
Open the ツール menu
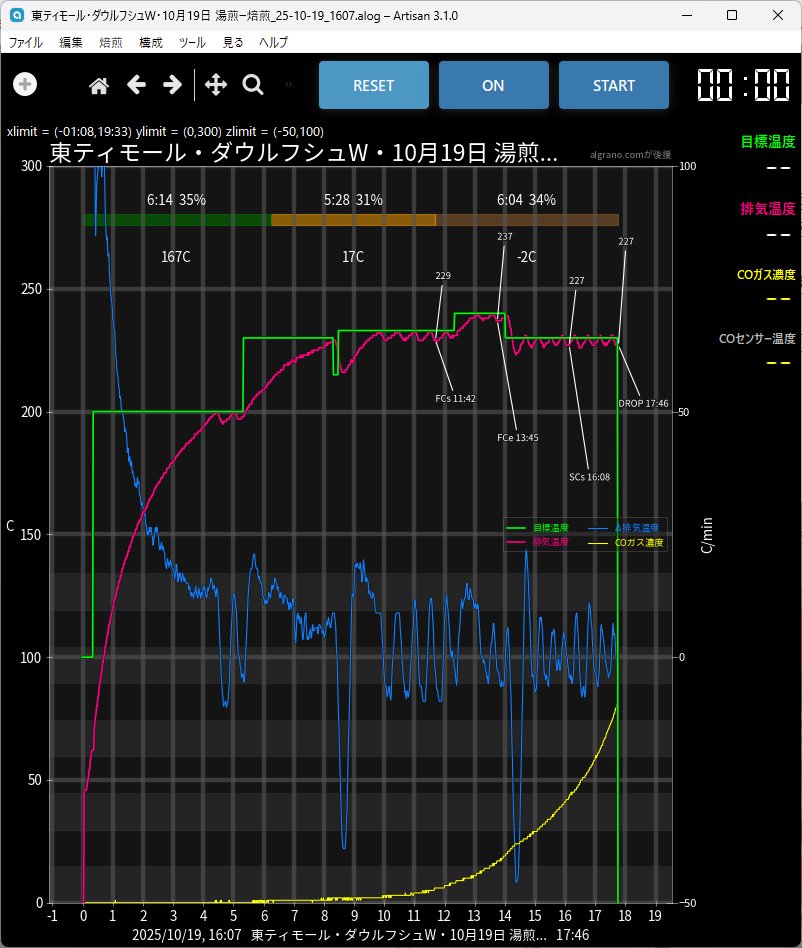tap(192, 42)
